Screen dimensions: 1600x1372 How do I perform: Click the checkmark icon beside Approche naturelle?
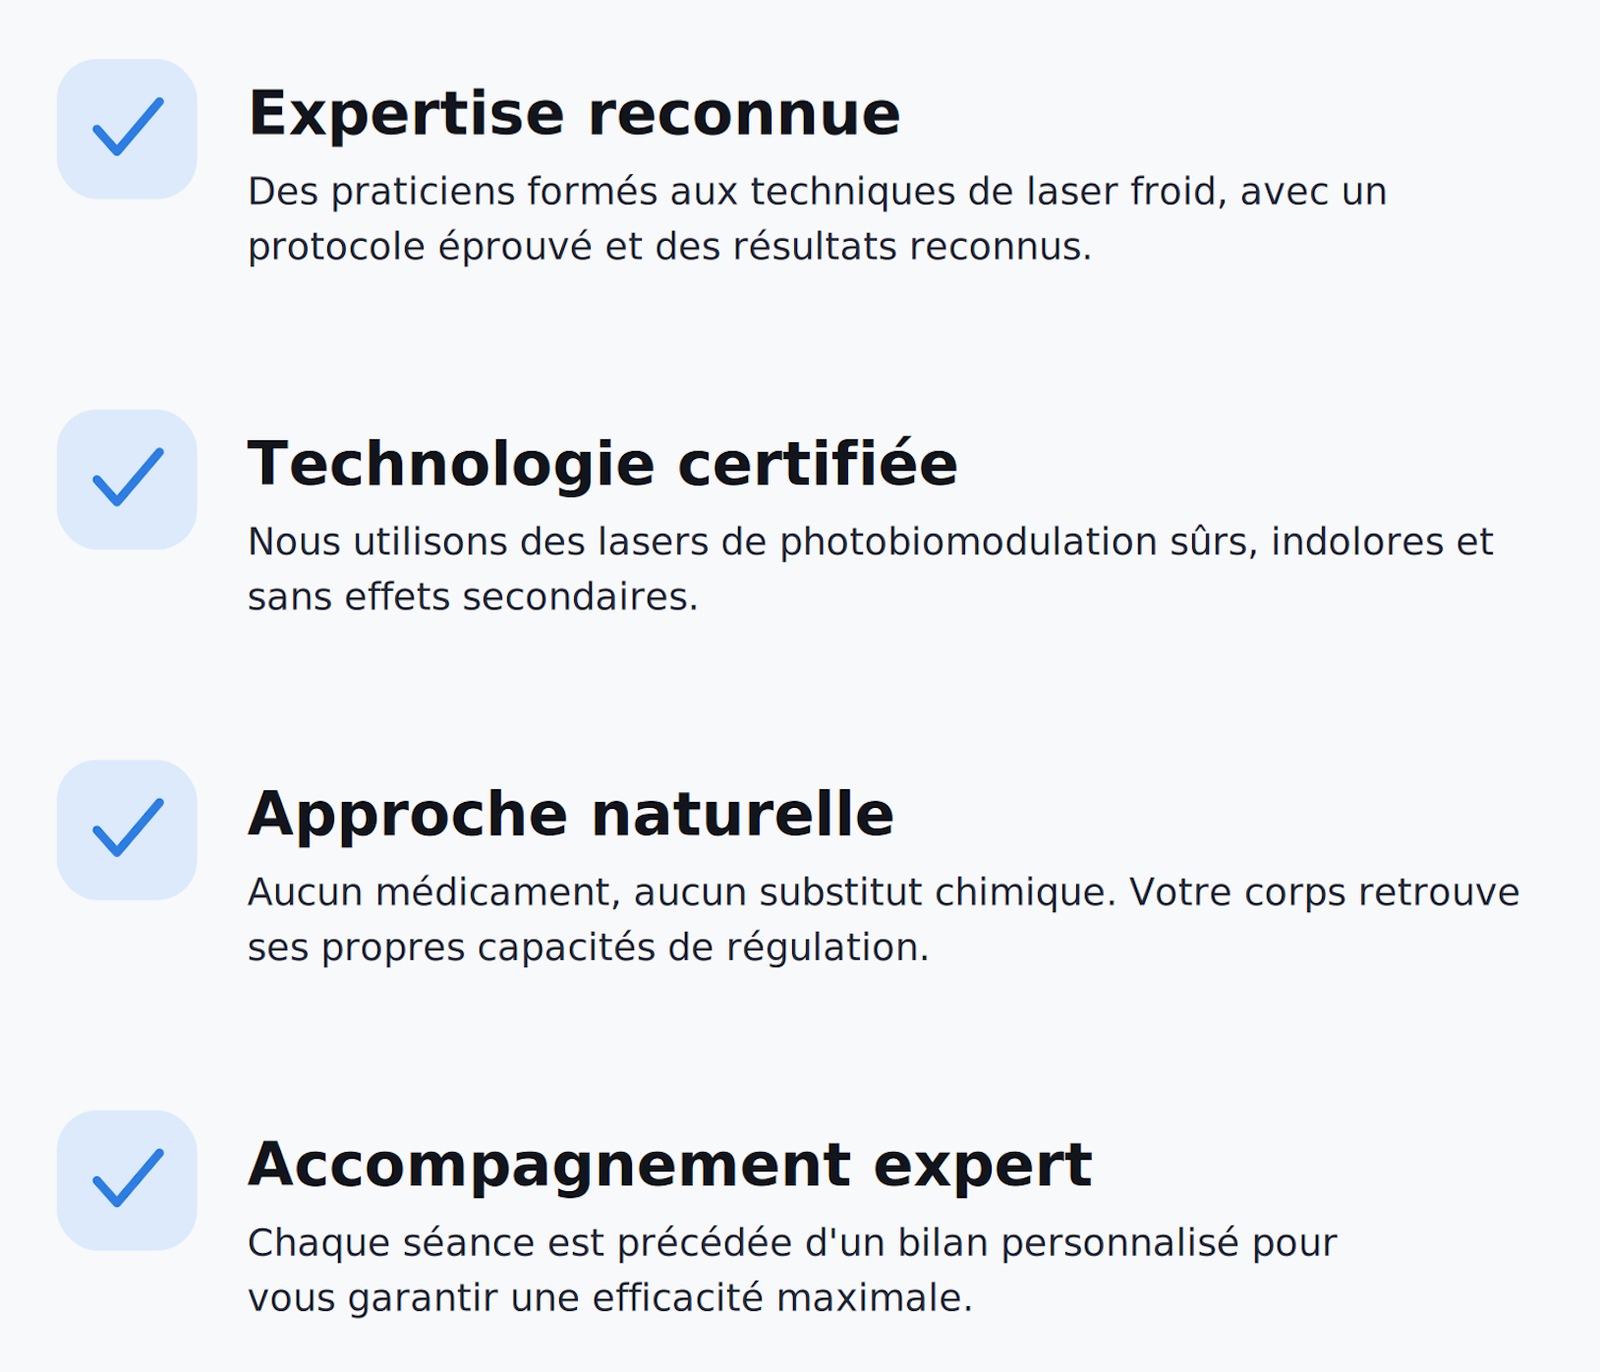click(127, 829)
